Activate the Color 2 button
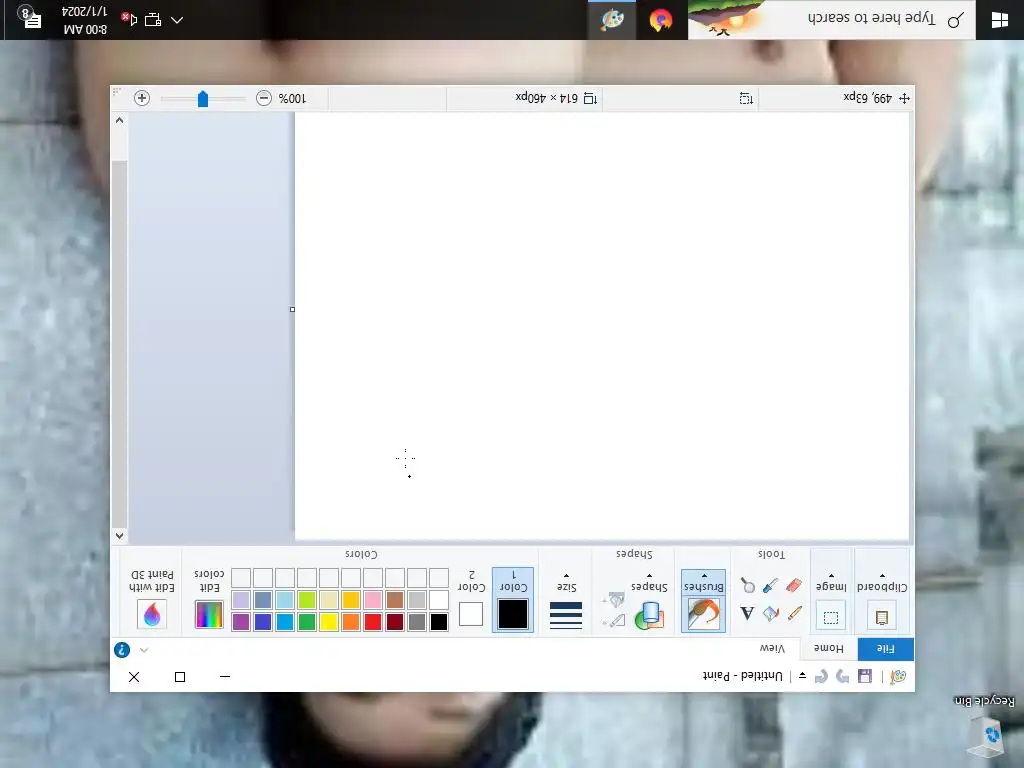1024x768 pixels. (471, 600)
